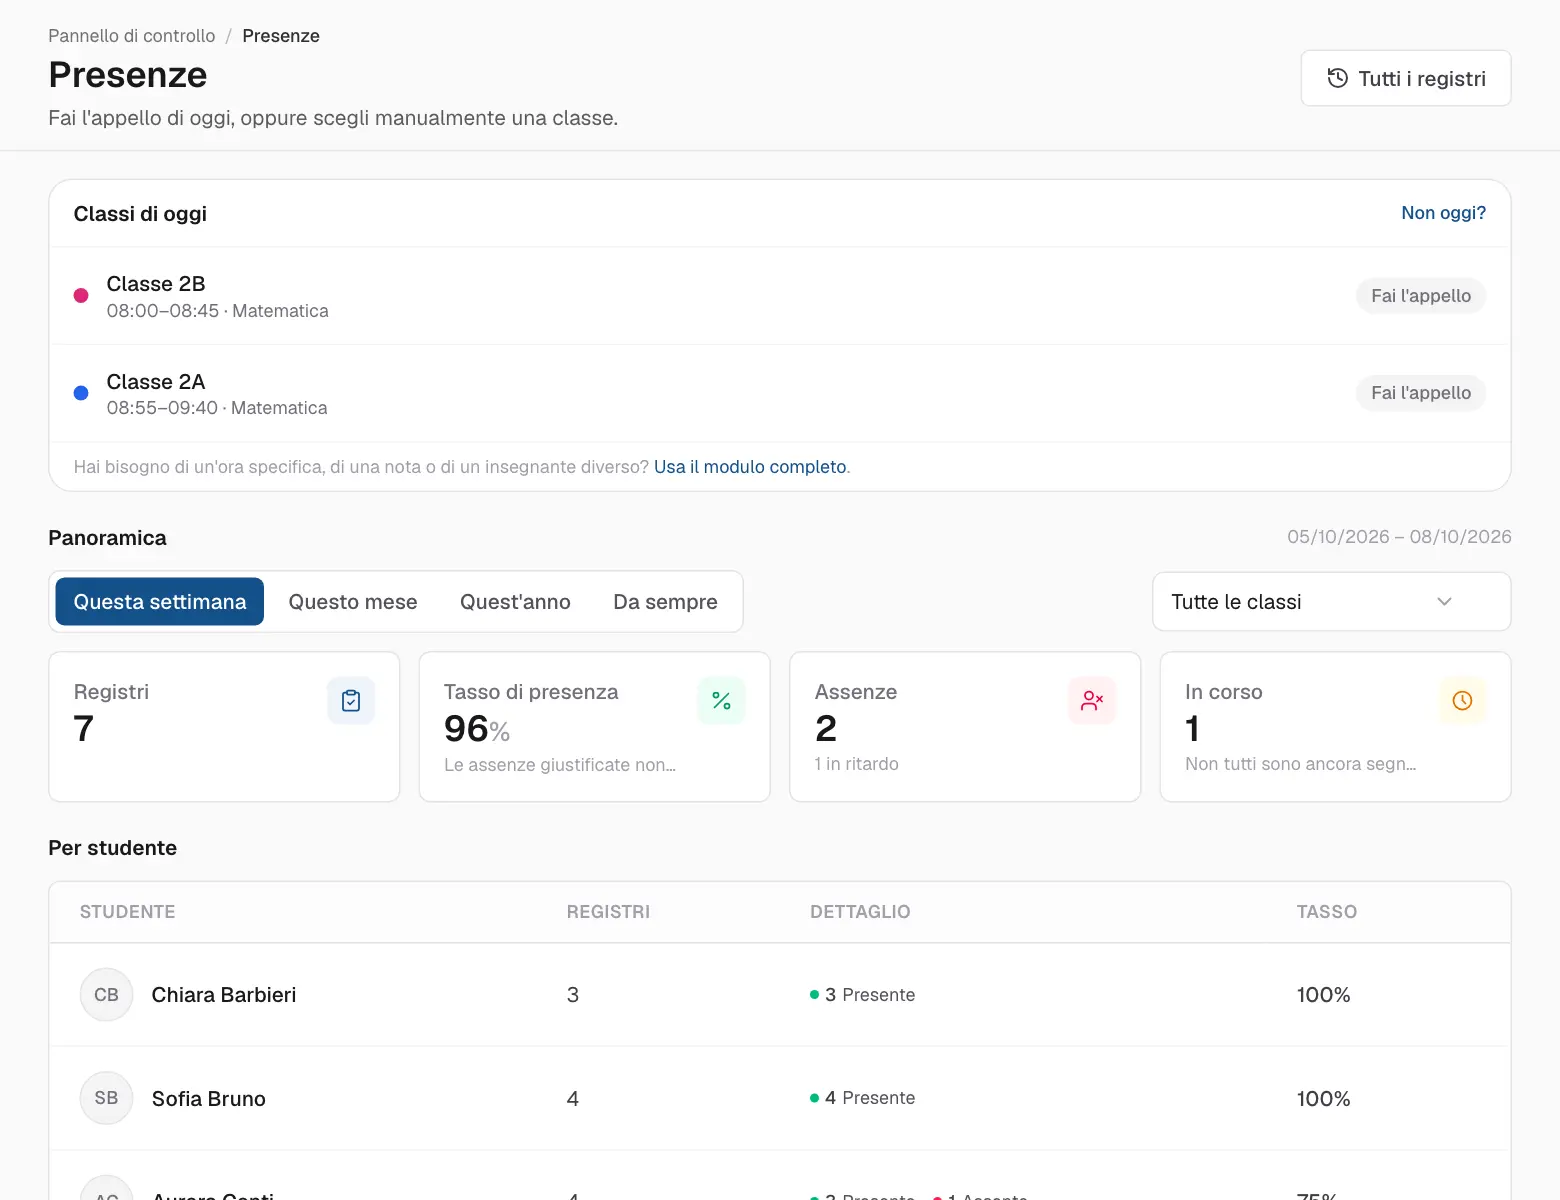Click the 08:00–08:45 · Matematica text

tap(217, 311)
